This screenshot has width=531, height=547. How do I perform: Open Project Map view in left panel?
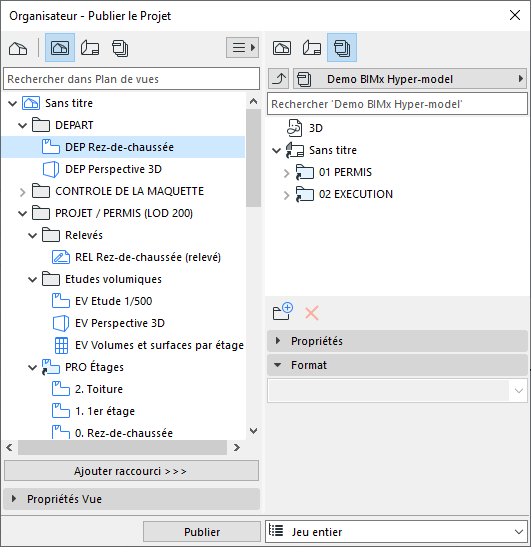(x=18, y=48)
